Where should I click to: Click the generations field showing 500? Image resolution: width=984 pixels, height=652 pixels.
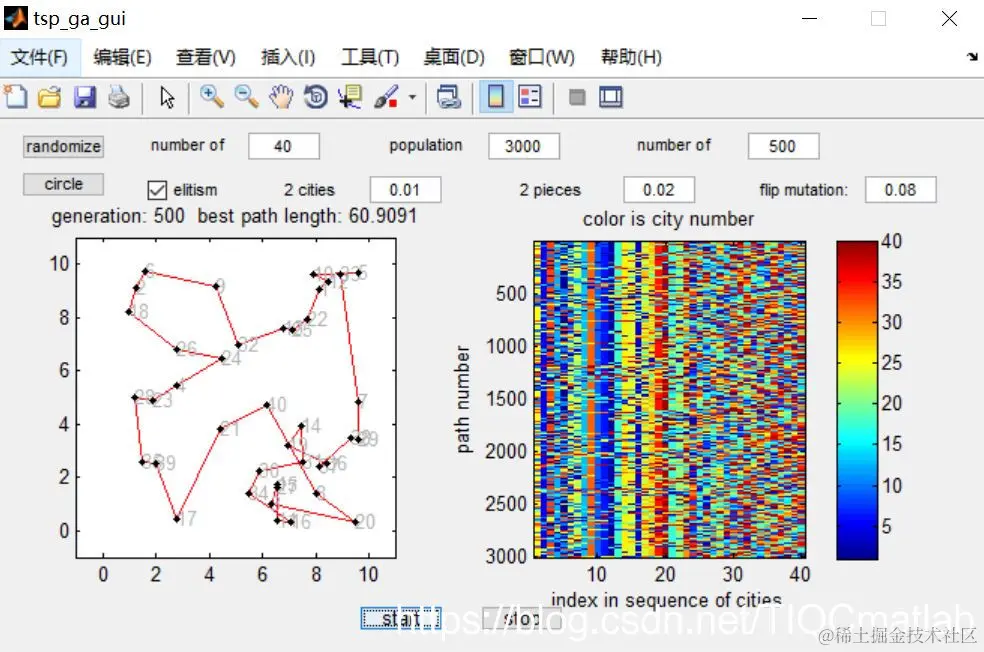point(783,146)
